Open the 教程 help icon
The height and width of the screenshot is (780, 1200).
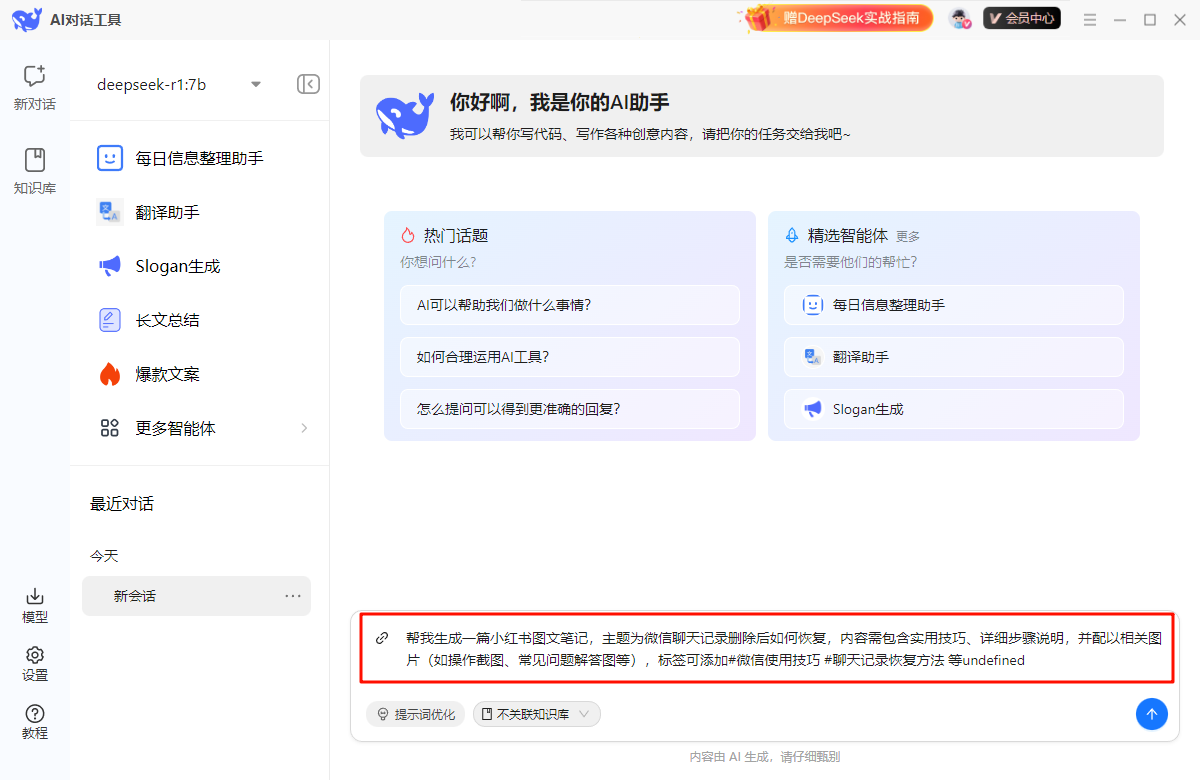(34, 721)
